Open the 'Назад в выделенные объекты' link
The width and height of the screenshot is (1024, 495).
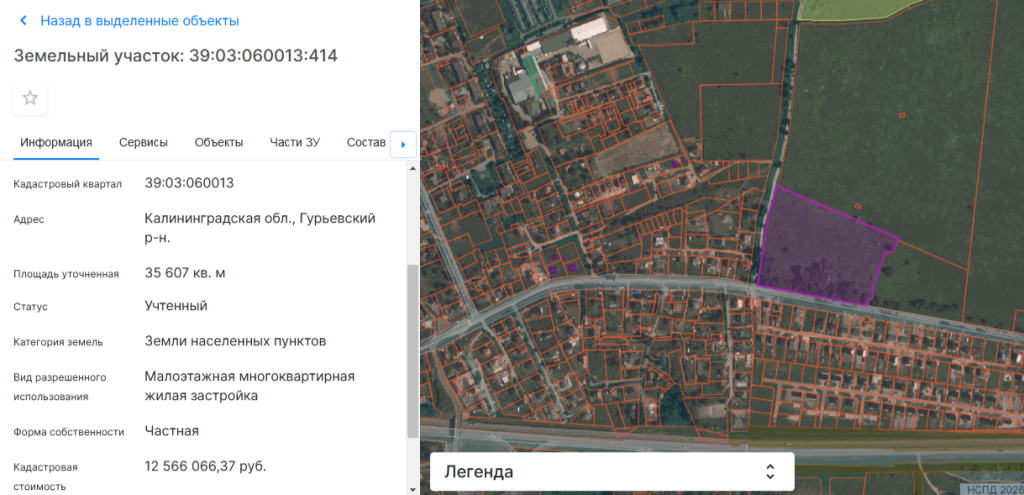click(x=140, y=21)
